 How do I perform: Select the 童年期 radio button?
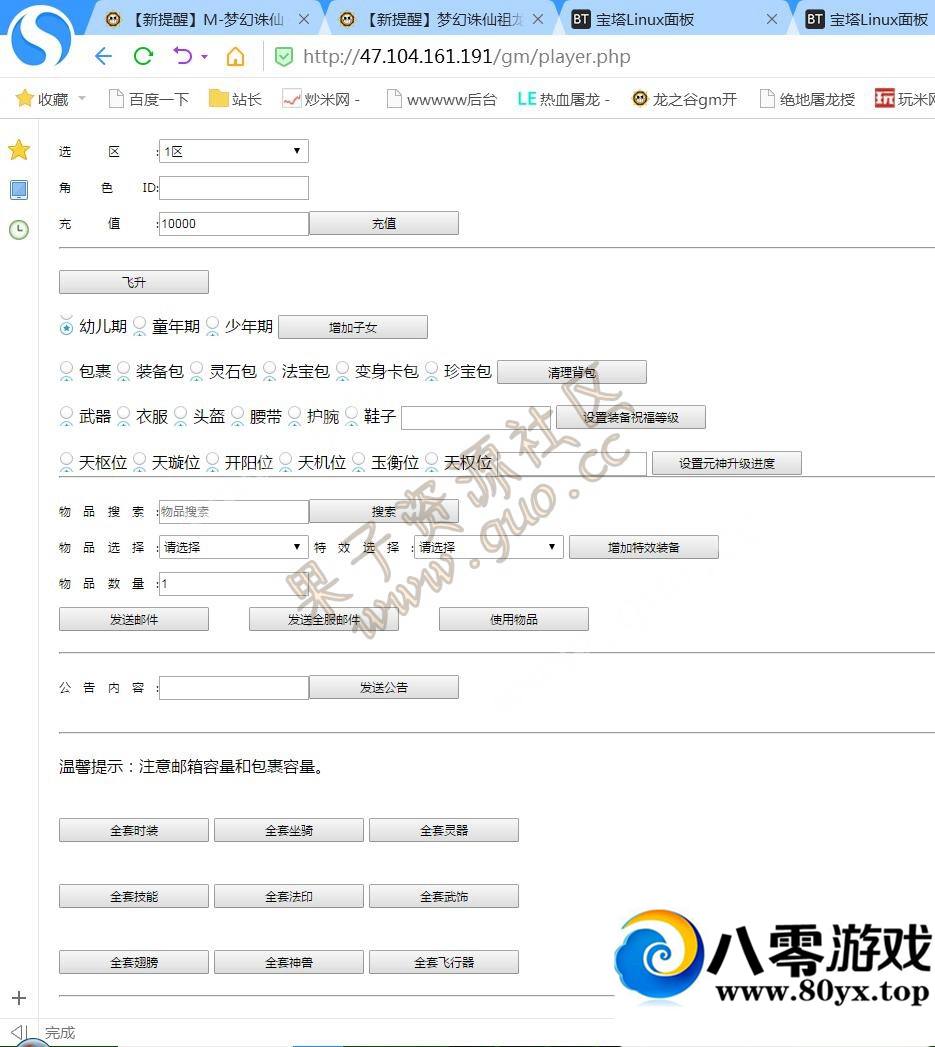140,327
